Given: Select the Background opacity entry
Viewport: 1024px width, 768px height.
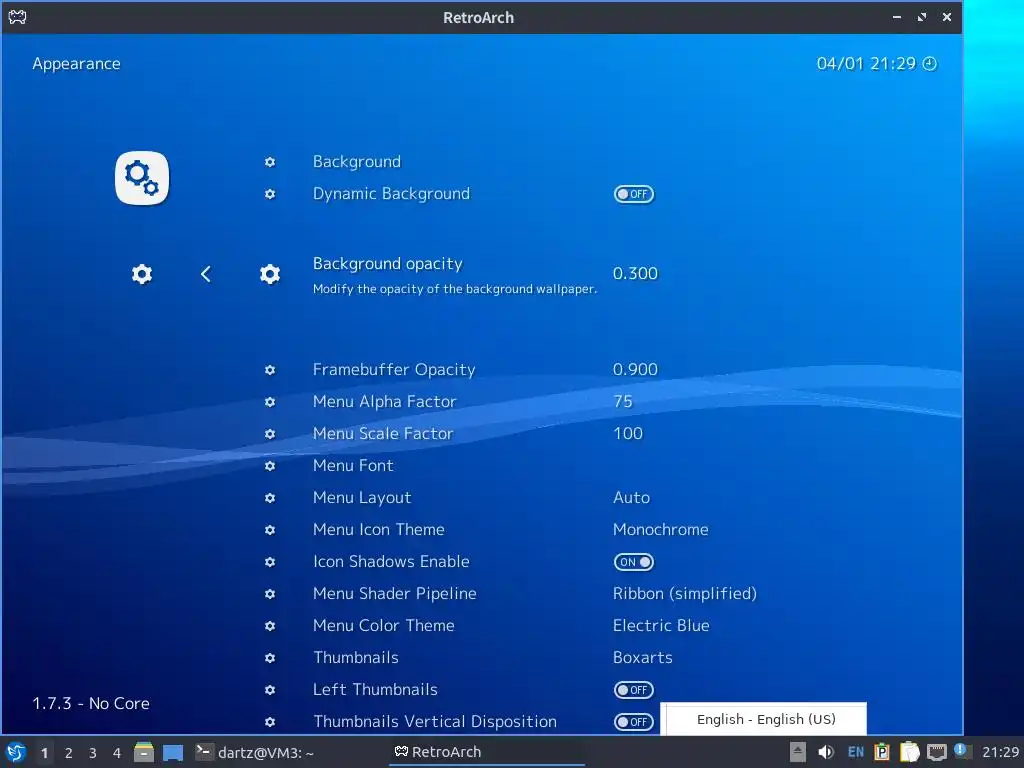Looking at the screenshot, I should [387, 264].
